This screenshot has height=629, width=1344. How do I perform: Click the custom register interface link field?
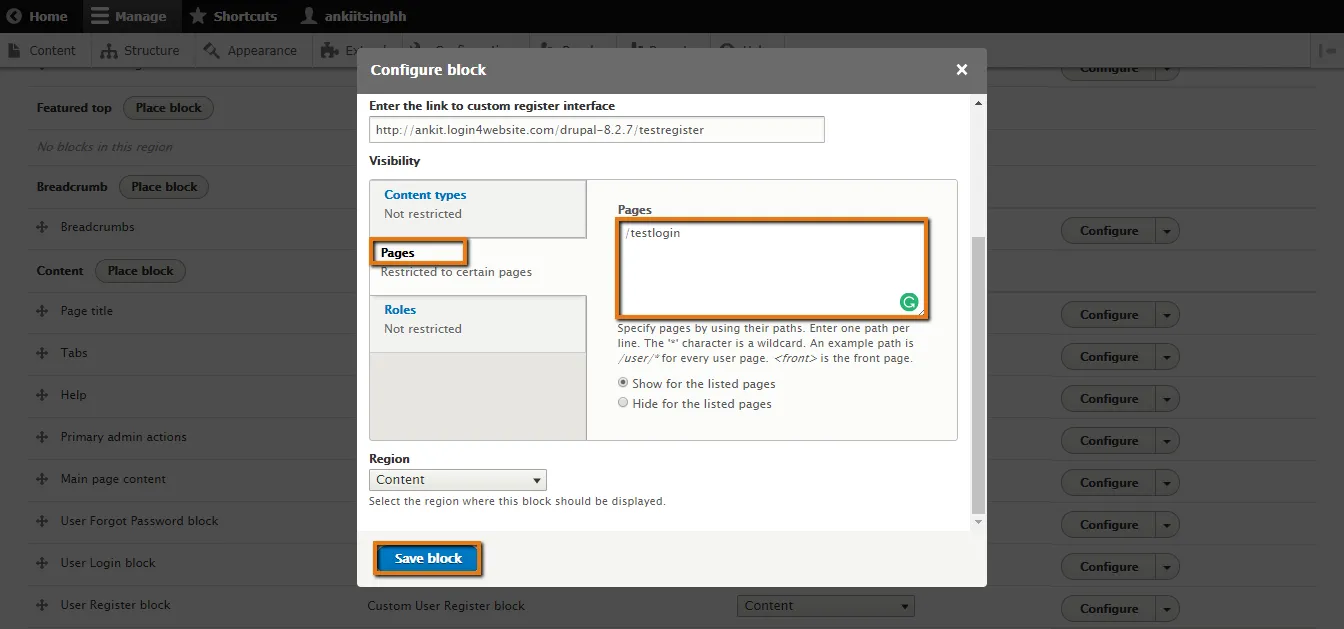tap(596, 130)
